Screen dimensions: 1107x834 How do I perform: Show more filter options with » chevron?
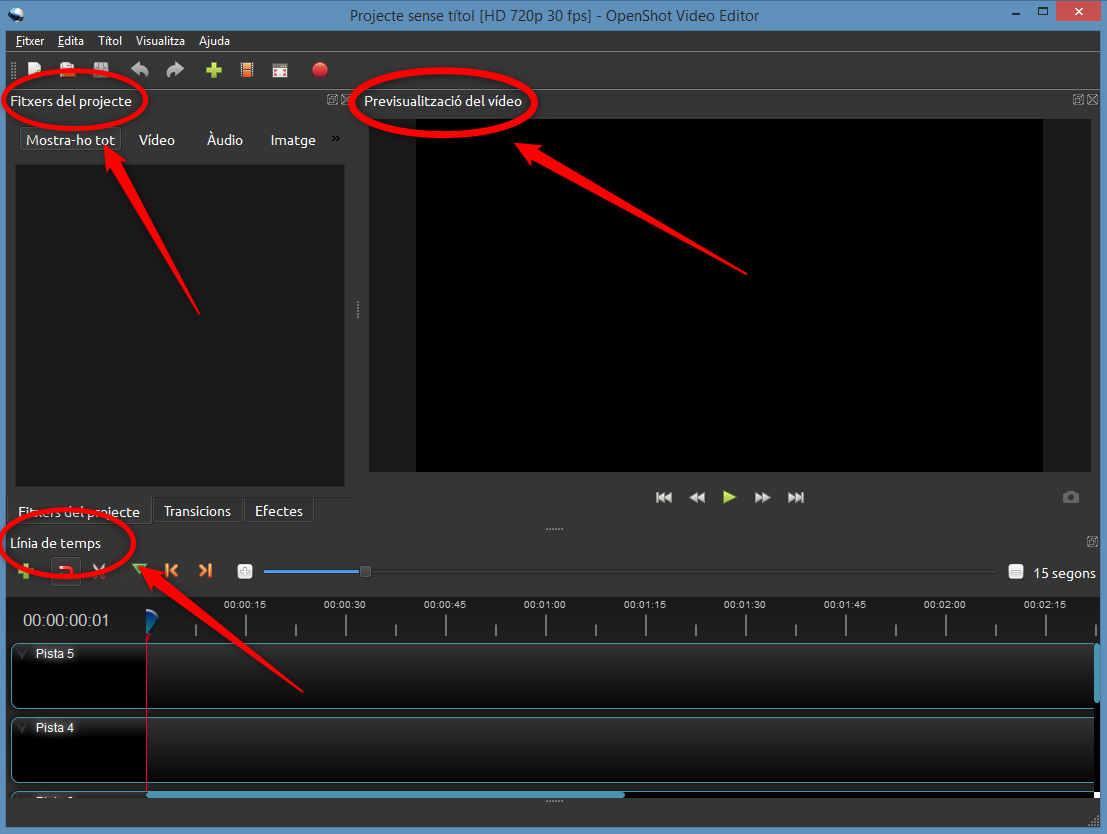pyautogui.click(x=336, y=138)
